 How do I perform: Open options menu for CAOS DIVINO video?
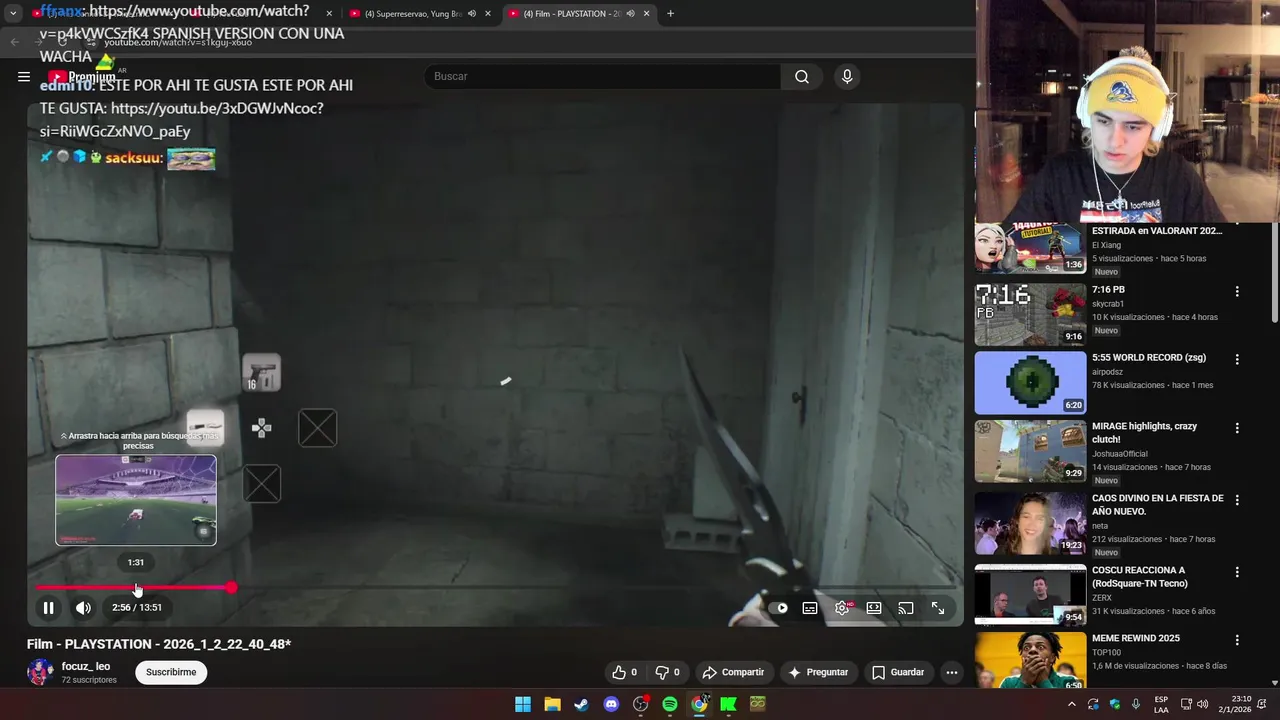[1237, 500]
